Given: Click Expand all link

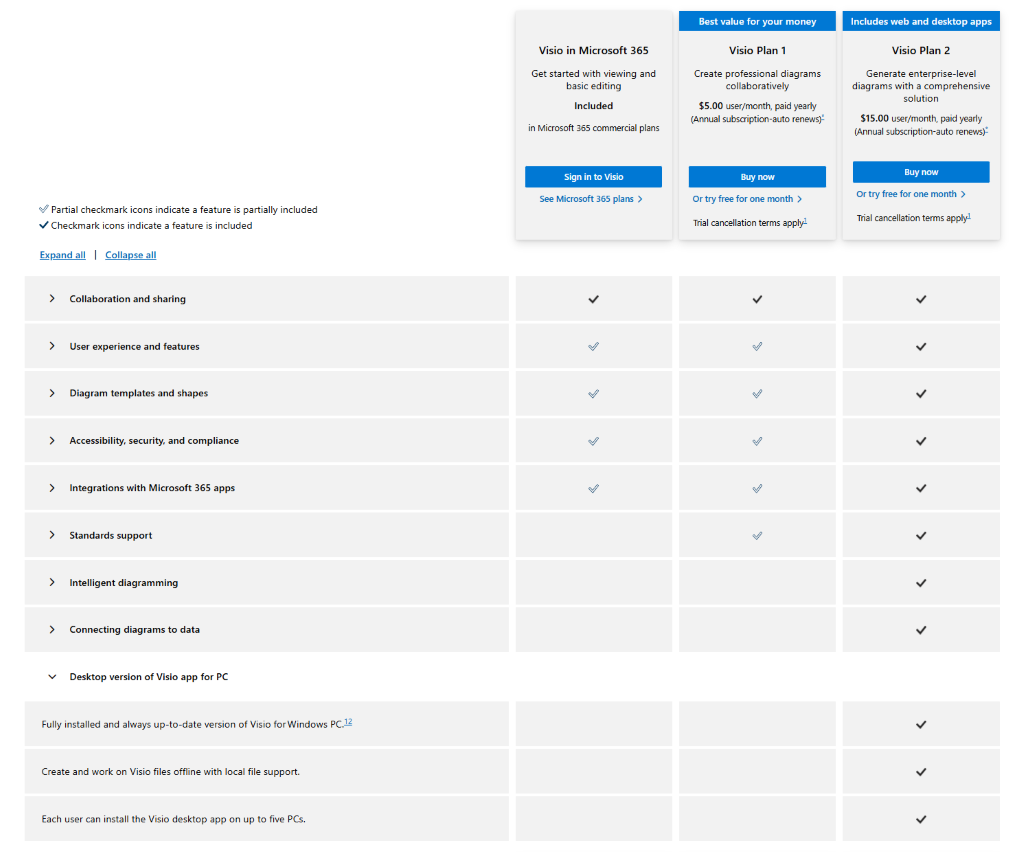Looking at the screenshot, I should pos(63,255).
